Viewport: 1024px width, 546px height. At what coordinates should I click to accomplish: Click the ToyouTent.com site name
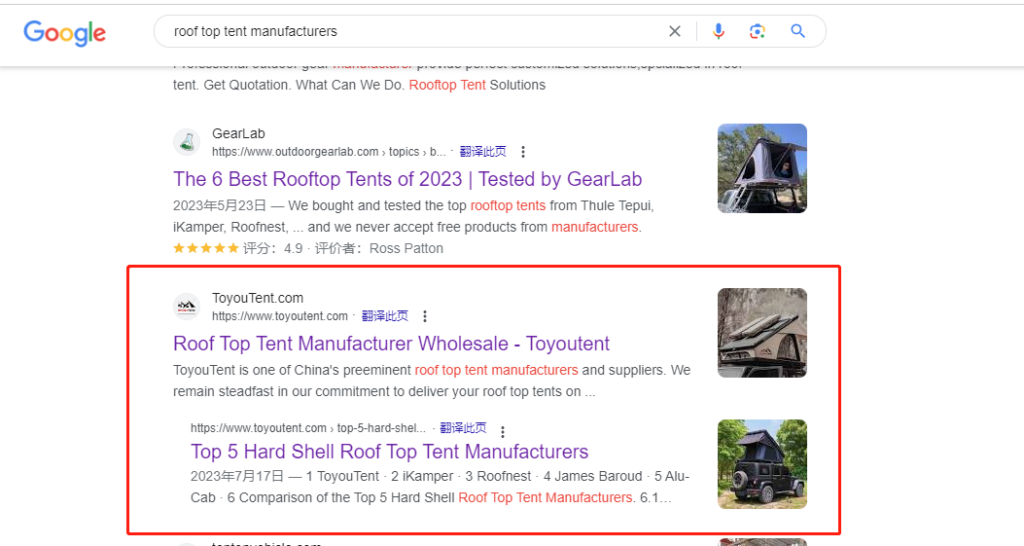click(257, 298)
